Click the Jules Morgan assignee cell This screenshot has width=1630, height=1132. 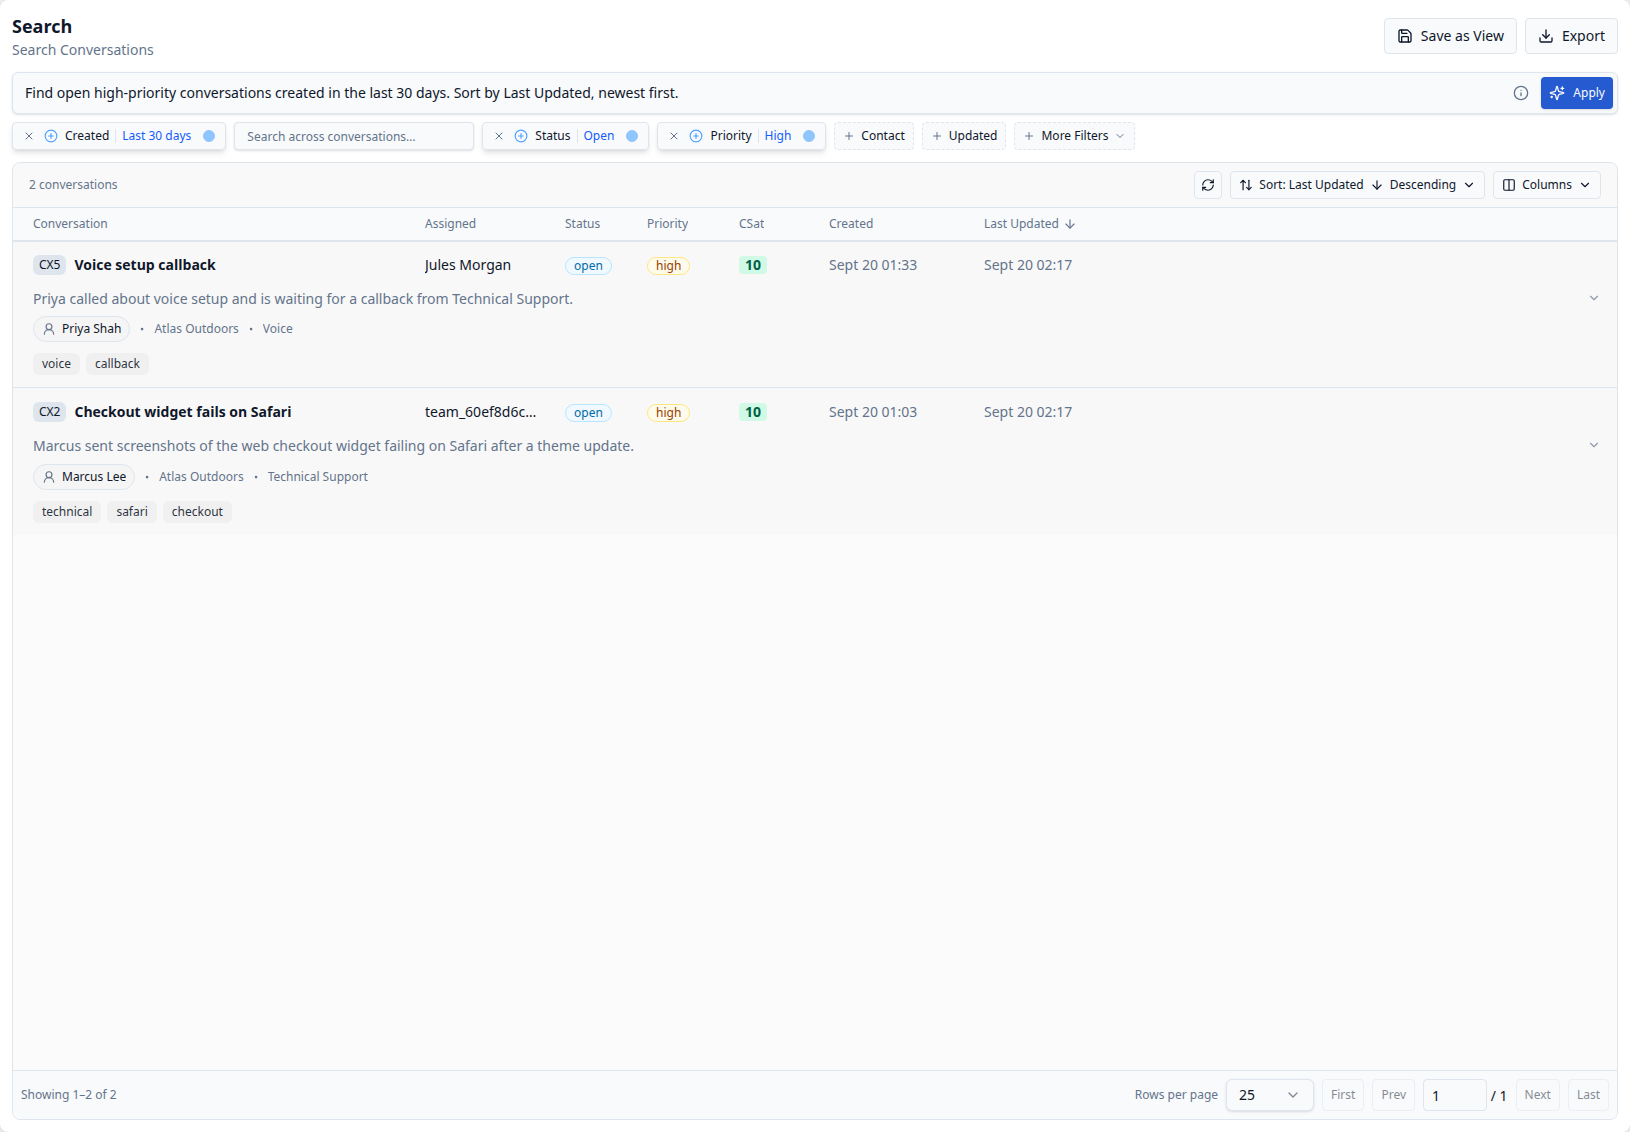coord(468,265)
